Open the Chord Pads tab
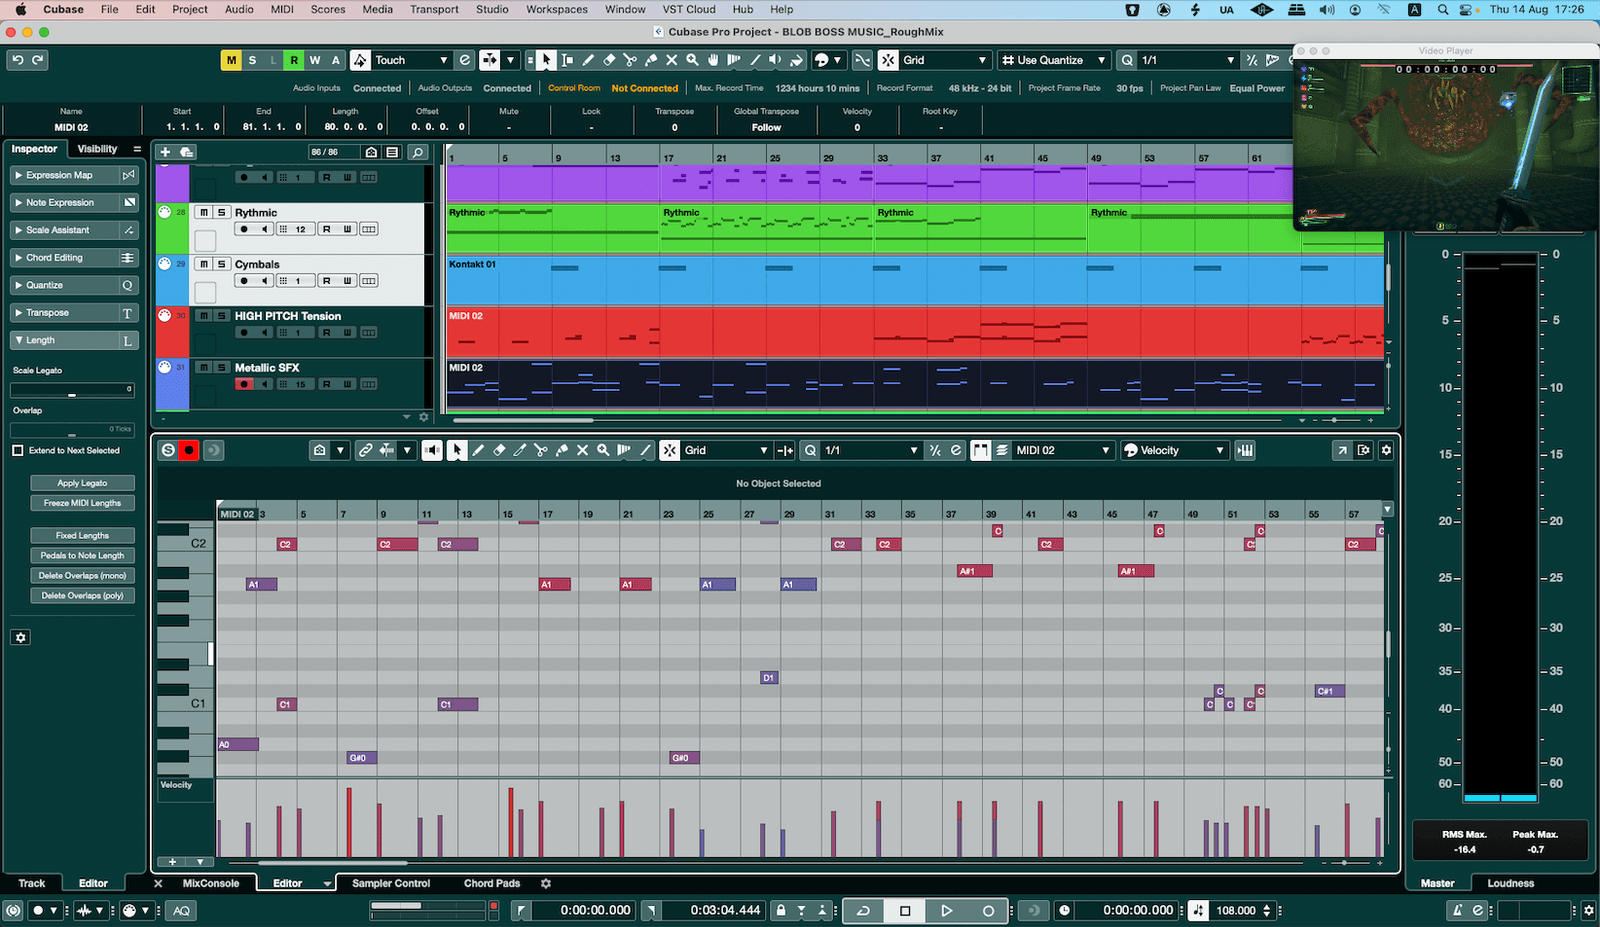Viewport: 1600px width, 927px height. pyautogui.click(x=492, y=883)
